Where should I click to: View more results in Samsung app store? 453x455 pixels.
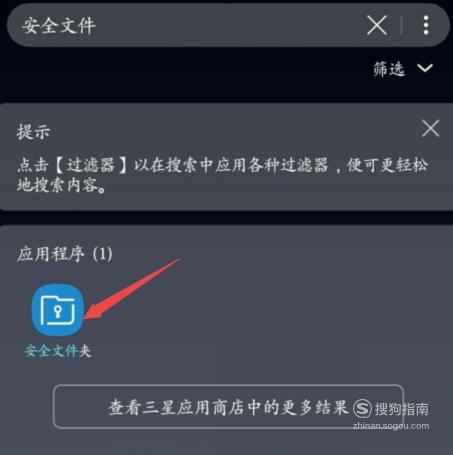click(228, 406)
